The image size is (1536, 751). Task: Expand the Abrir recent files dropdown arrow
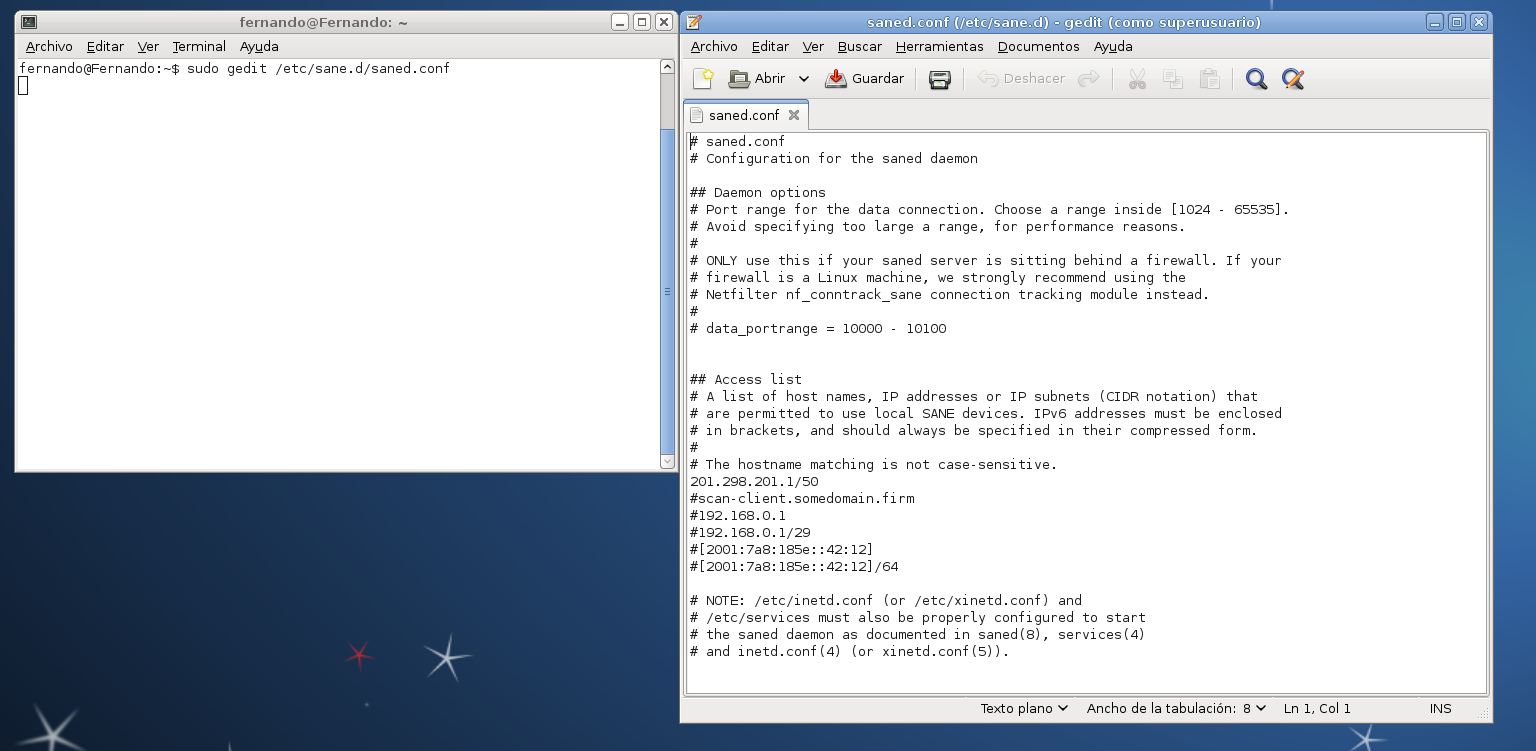pos(803,79)
